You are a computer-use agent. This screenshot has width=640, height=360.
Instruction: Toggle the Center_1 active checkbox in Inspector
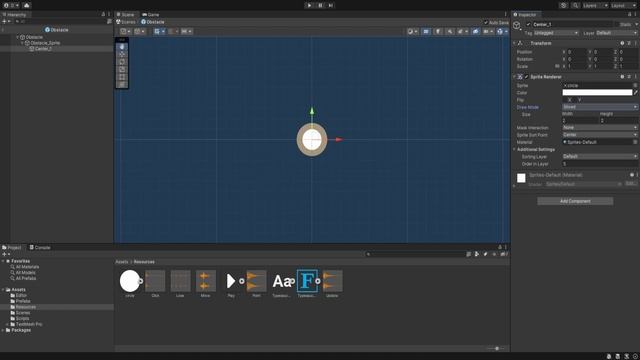528,24
